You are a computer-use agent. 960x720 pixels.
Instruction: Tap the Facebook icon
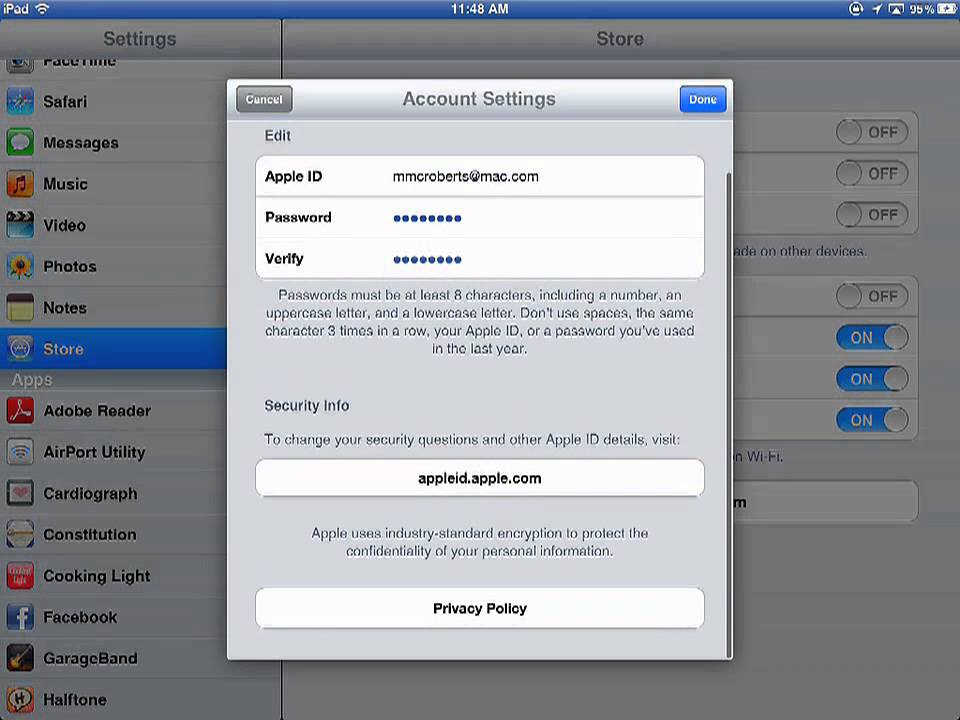[x=20, y=617]
